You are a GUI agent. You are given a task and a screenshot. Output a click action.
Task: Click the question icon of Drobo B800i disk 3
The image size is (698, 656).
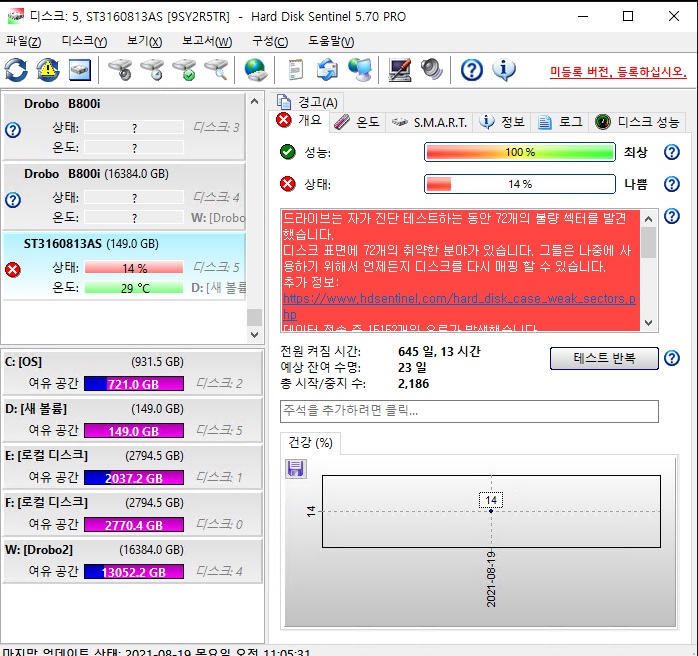pos(13,130)
